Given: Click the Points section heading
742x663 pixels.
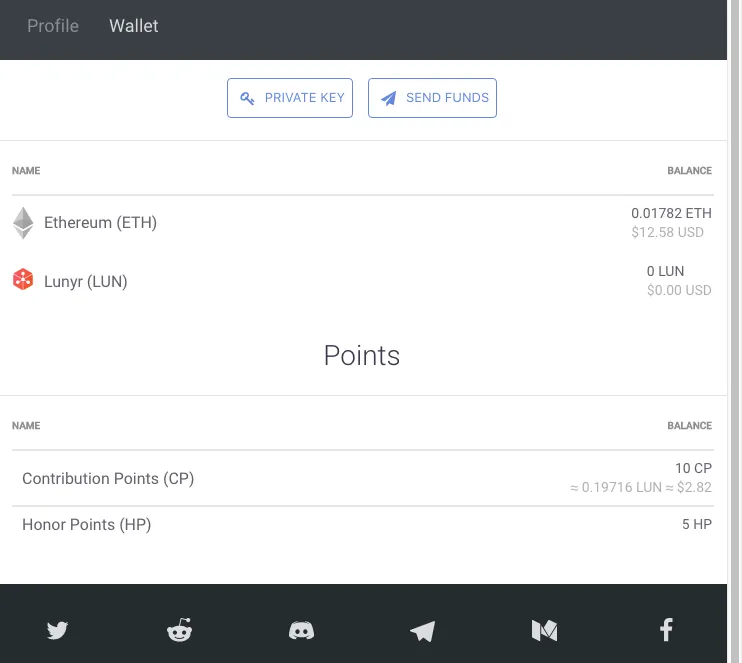Looking at the screenshot, I should (362, 355).
